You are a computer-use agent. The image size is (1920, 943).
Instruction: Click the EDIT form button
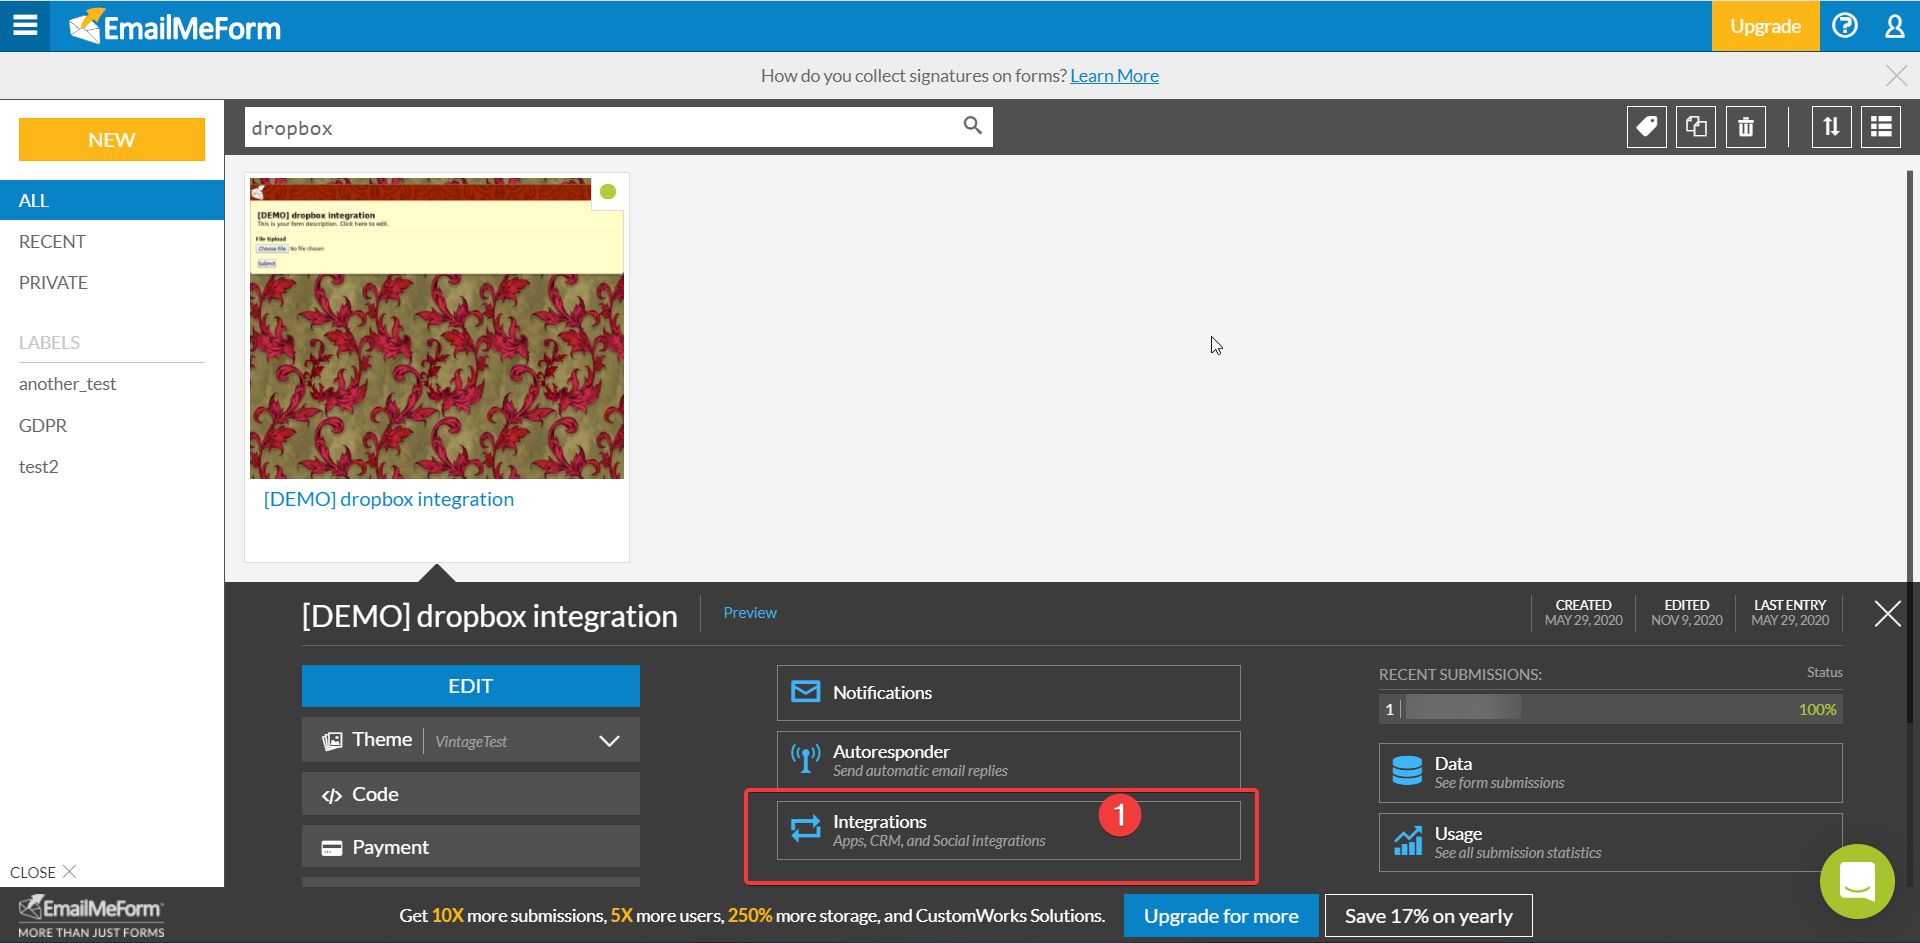click(x=471, y=686)
